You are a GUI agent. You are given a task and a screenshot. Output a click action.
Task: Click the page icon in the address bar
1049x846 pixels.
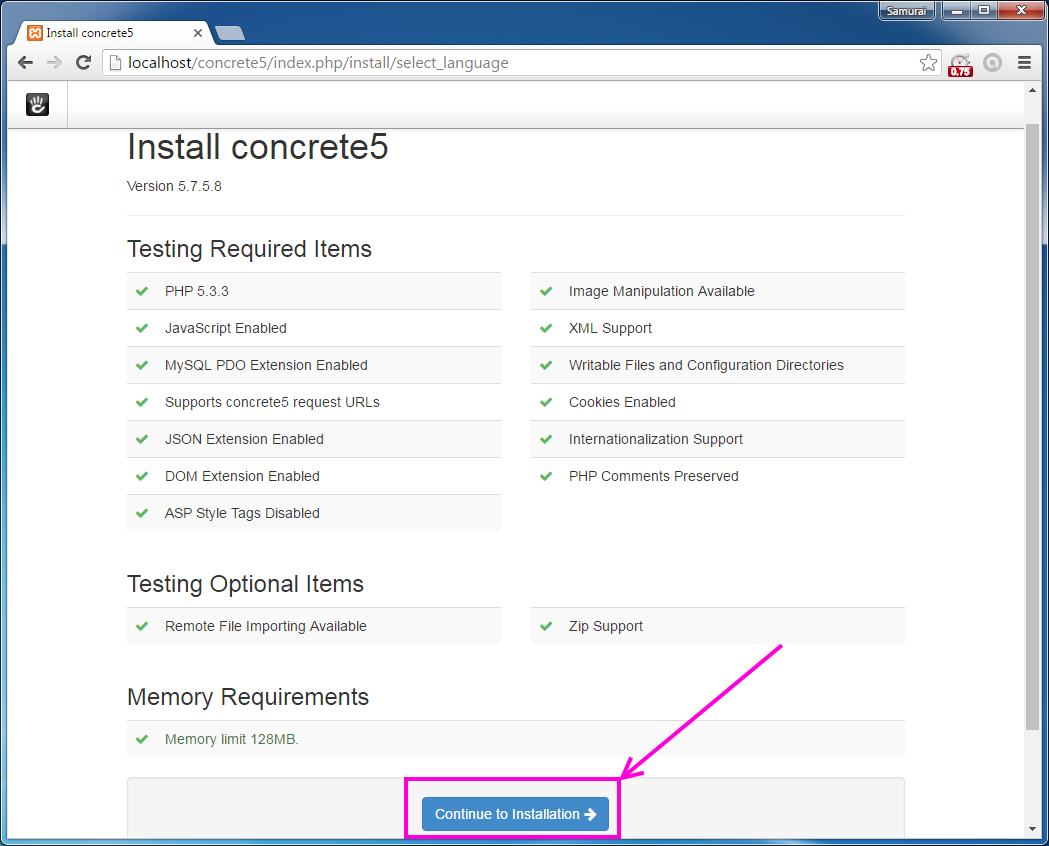point(115,63)
